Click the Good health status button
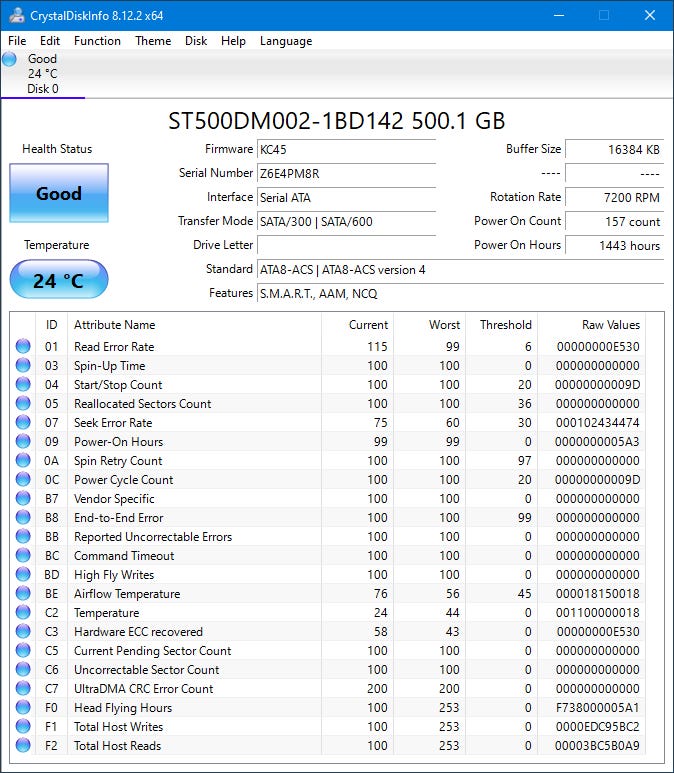This screenshot has width=674, height=773. click(59, 193)
